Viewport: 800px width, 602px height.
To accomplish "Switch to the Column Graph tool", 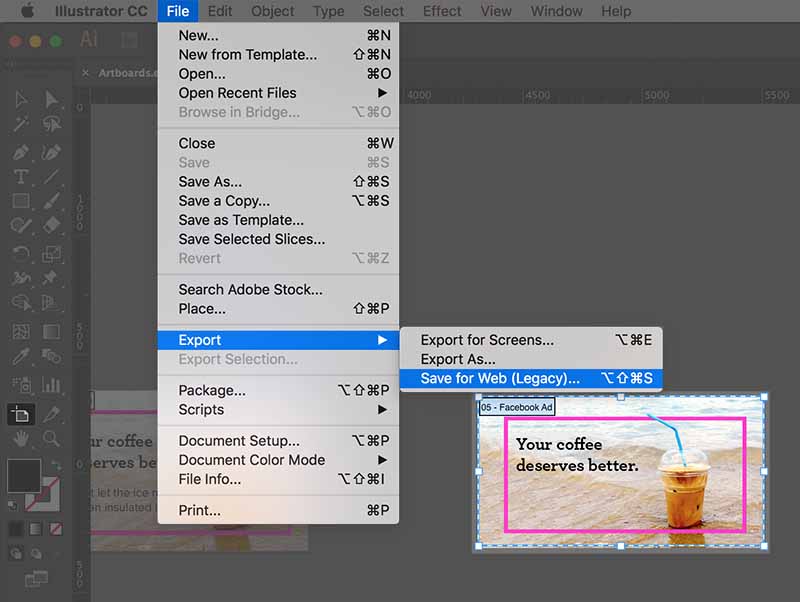I will 52,383.
